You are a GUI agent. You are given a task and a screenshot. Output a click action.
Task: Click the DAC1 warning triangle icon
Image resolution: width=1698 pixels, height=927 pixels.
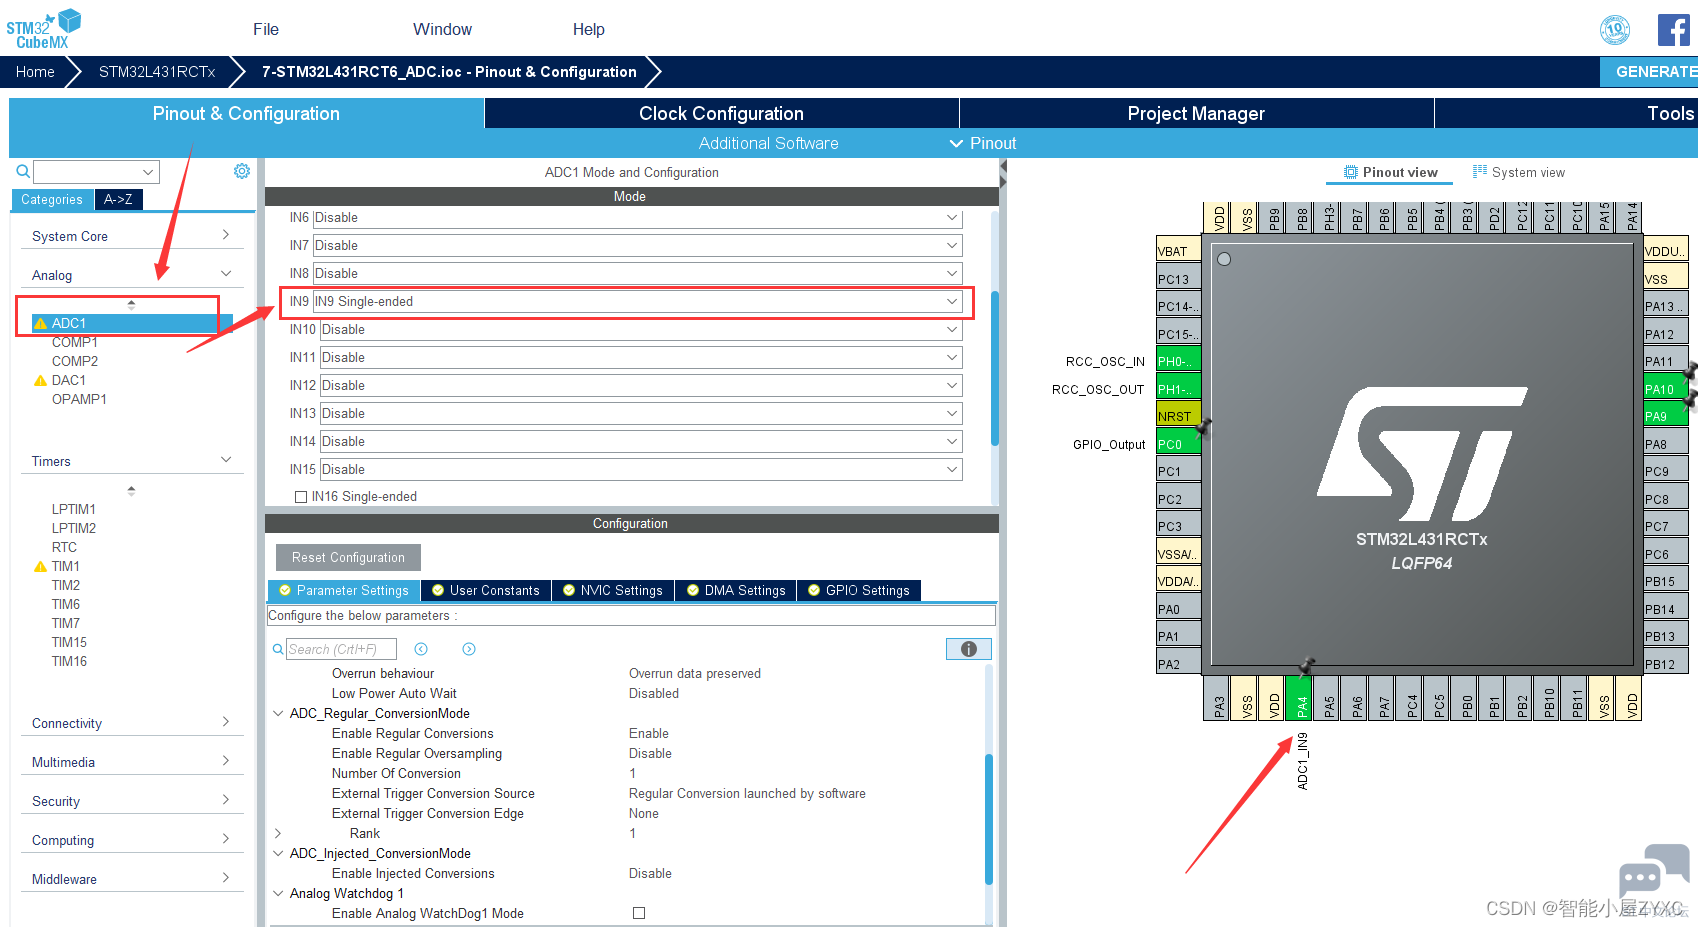(x=41, y=380)
